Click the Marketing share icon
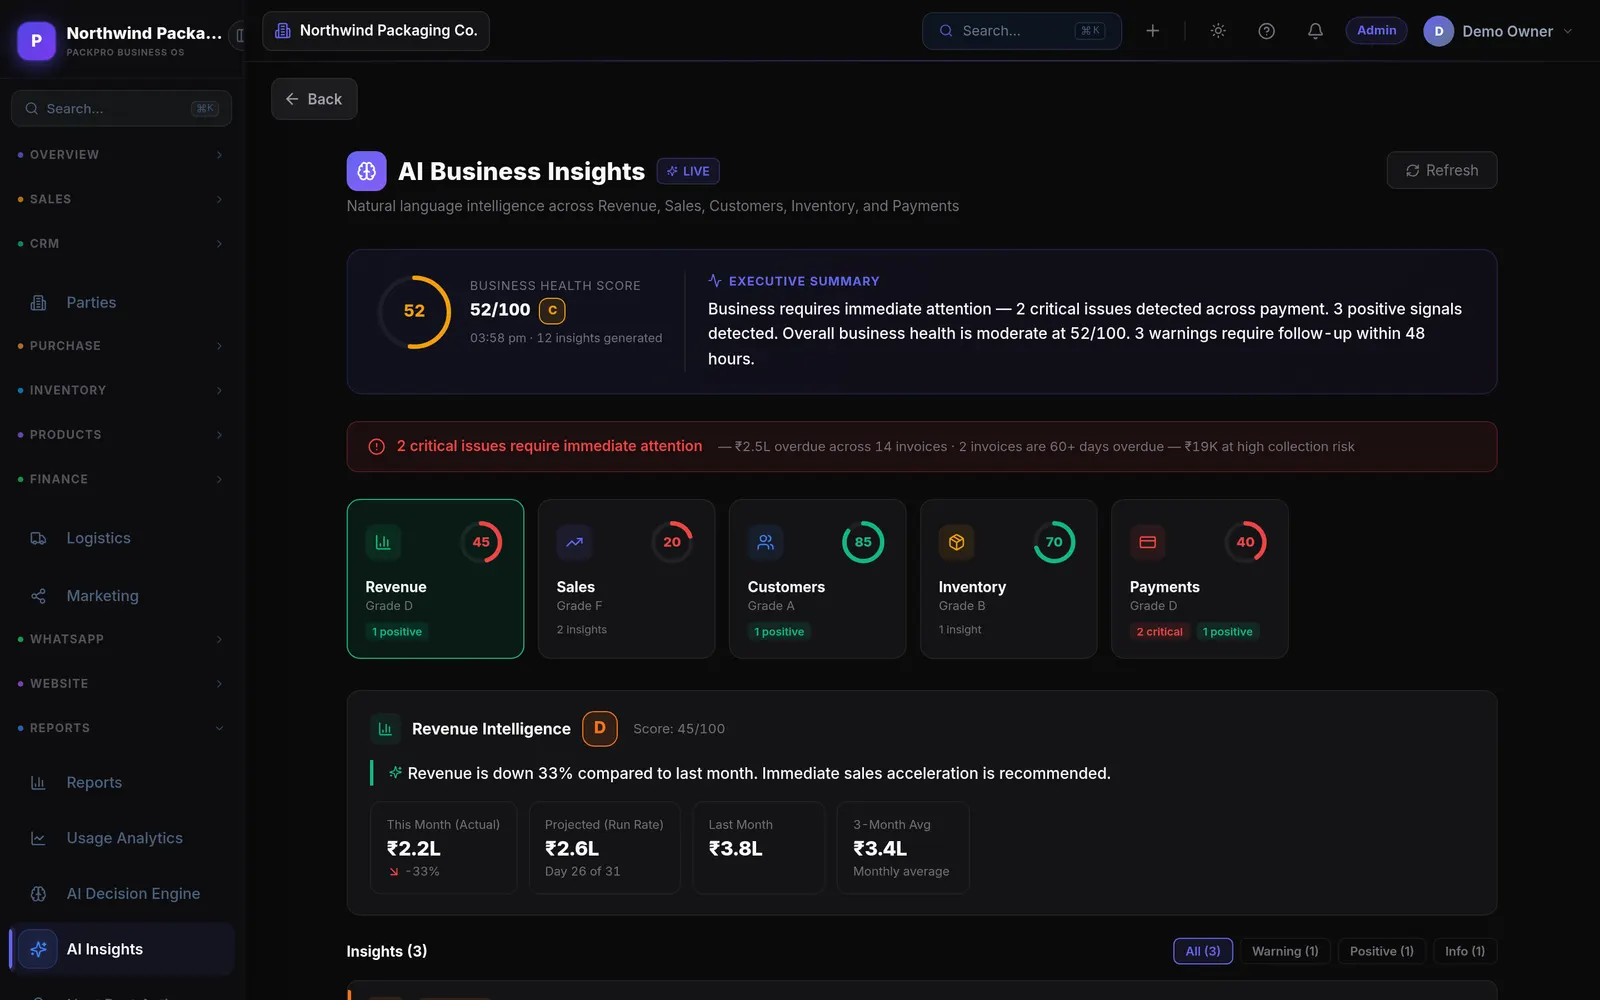 (38, 596)
